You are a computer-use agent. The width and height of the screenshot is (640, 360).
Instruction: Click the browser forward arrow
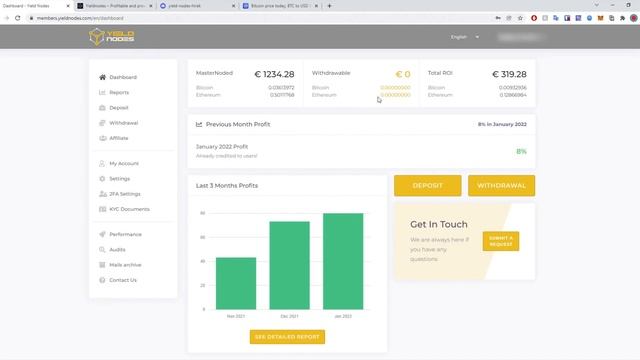[7, 18]
